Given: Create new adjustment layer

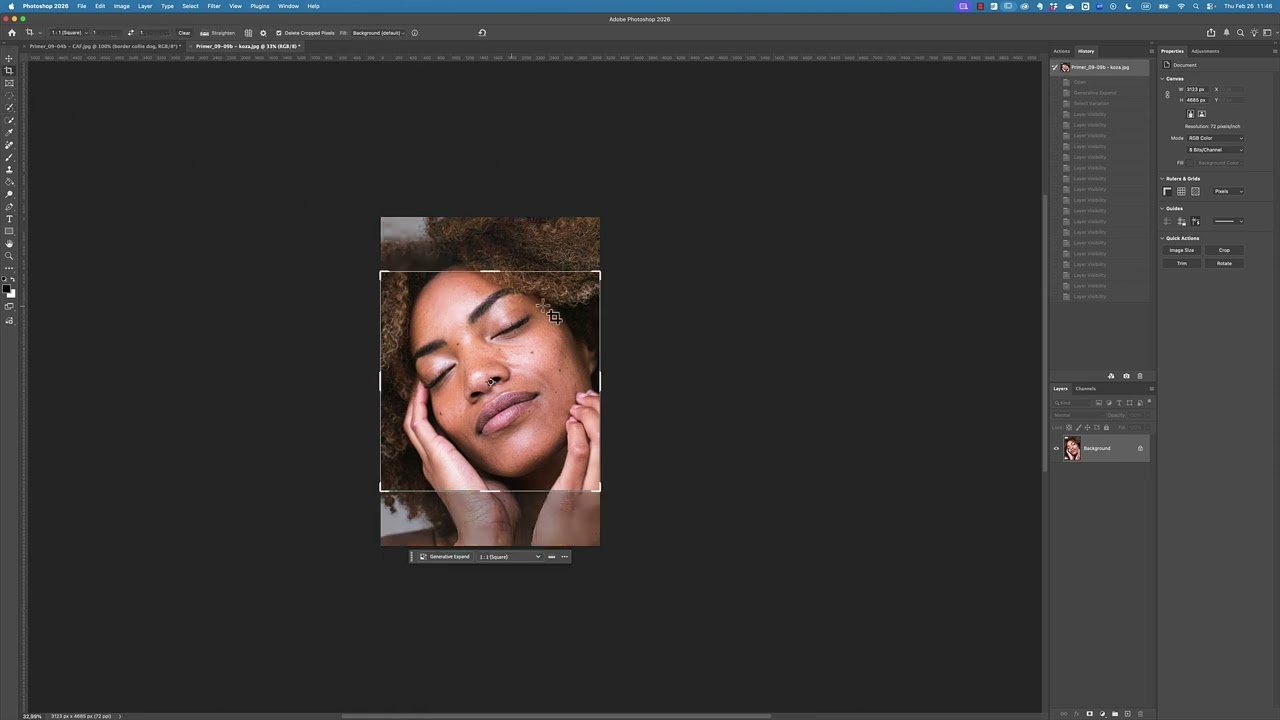Looking at the screenshot, I should [1102, 714].
